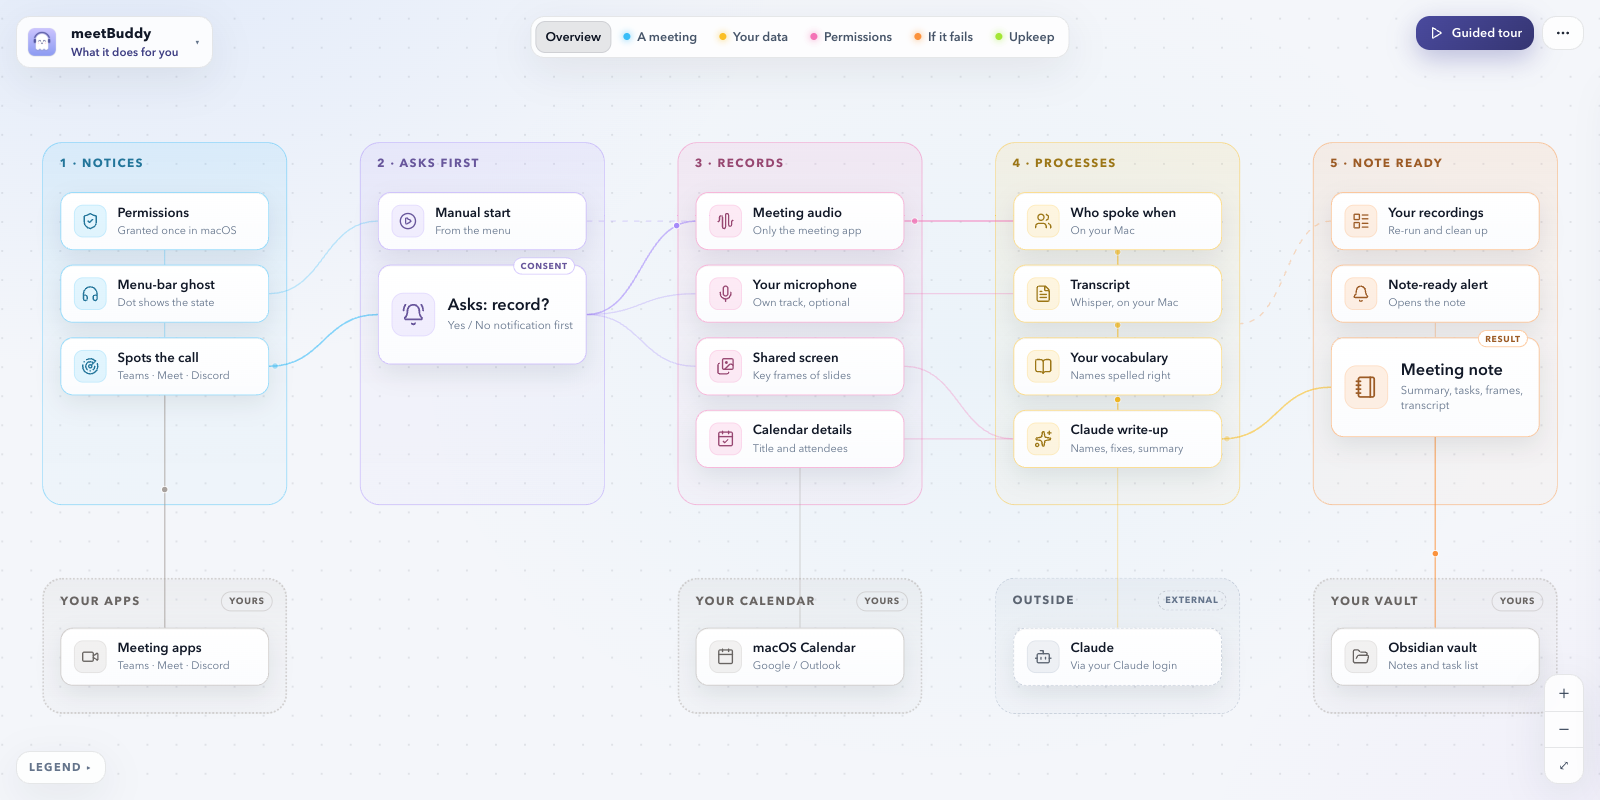The image size is (1600, 800).
Task: Click the play-circle icon on Manual start
Action: (x=408, y=221)
